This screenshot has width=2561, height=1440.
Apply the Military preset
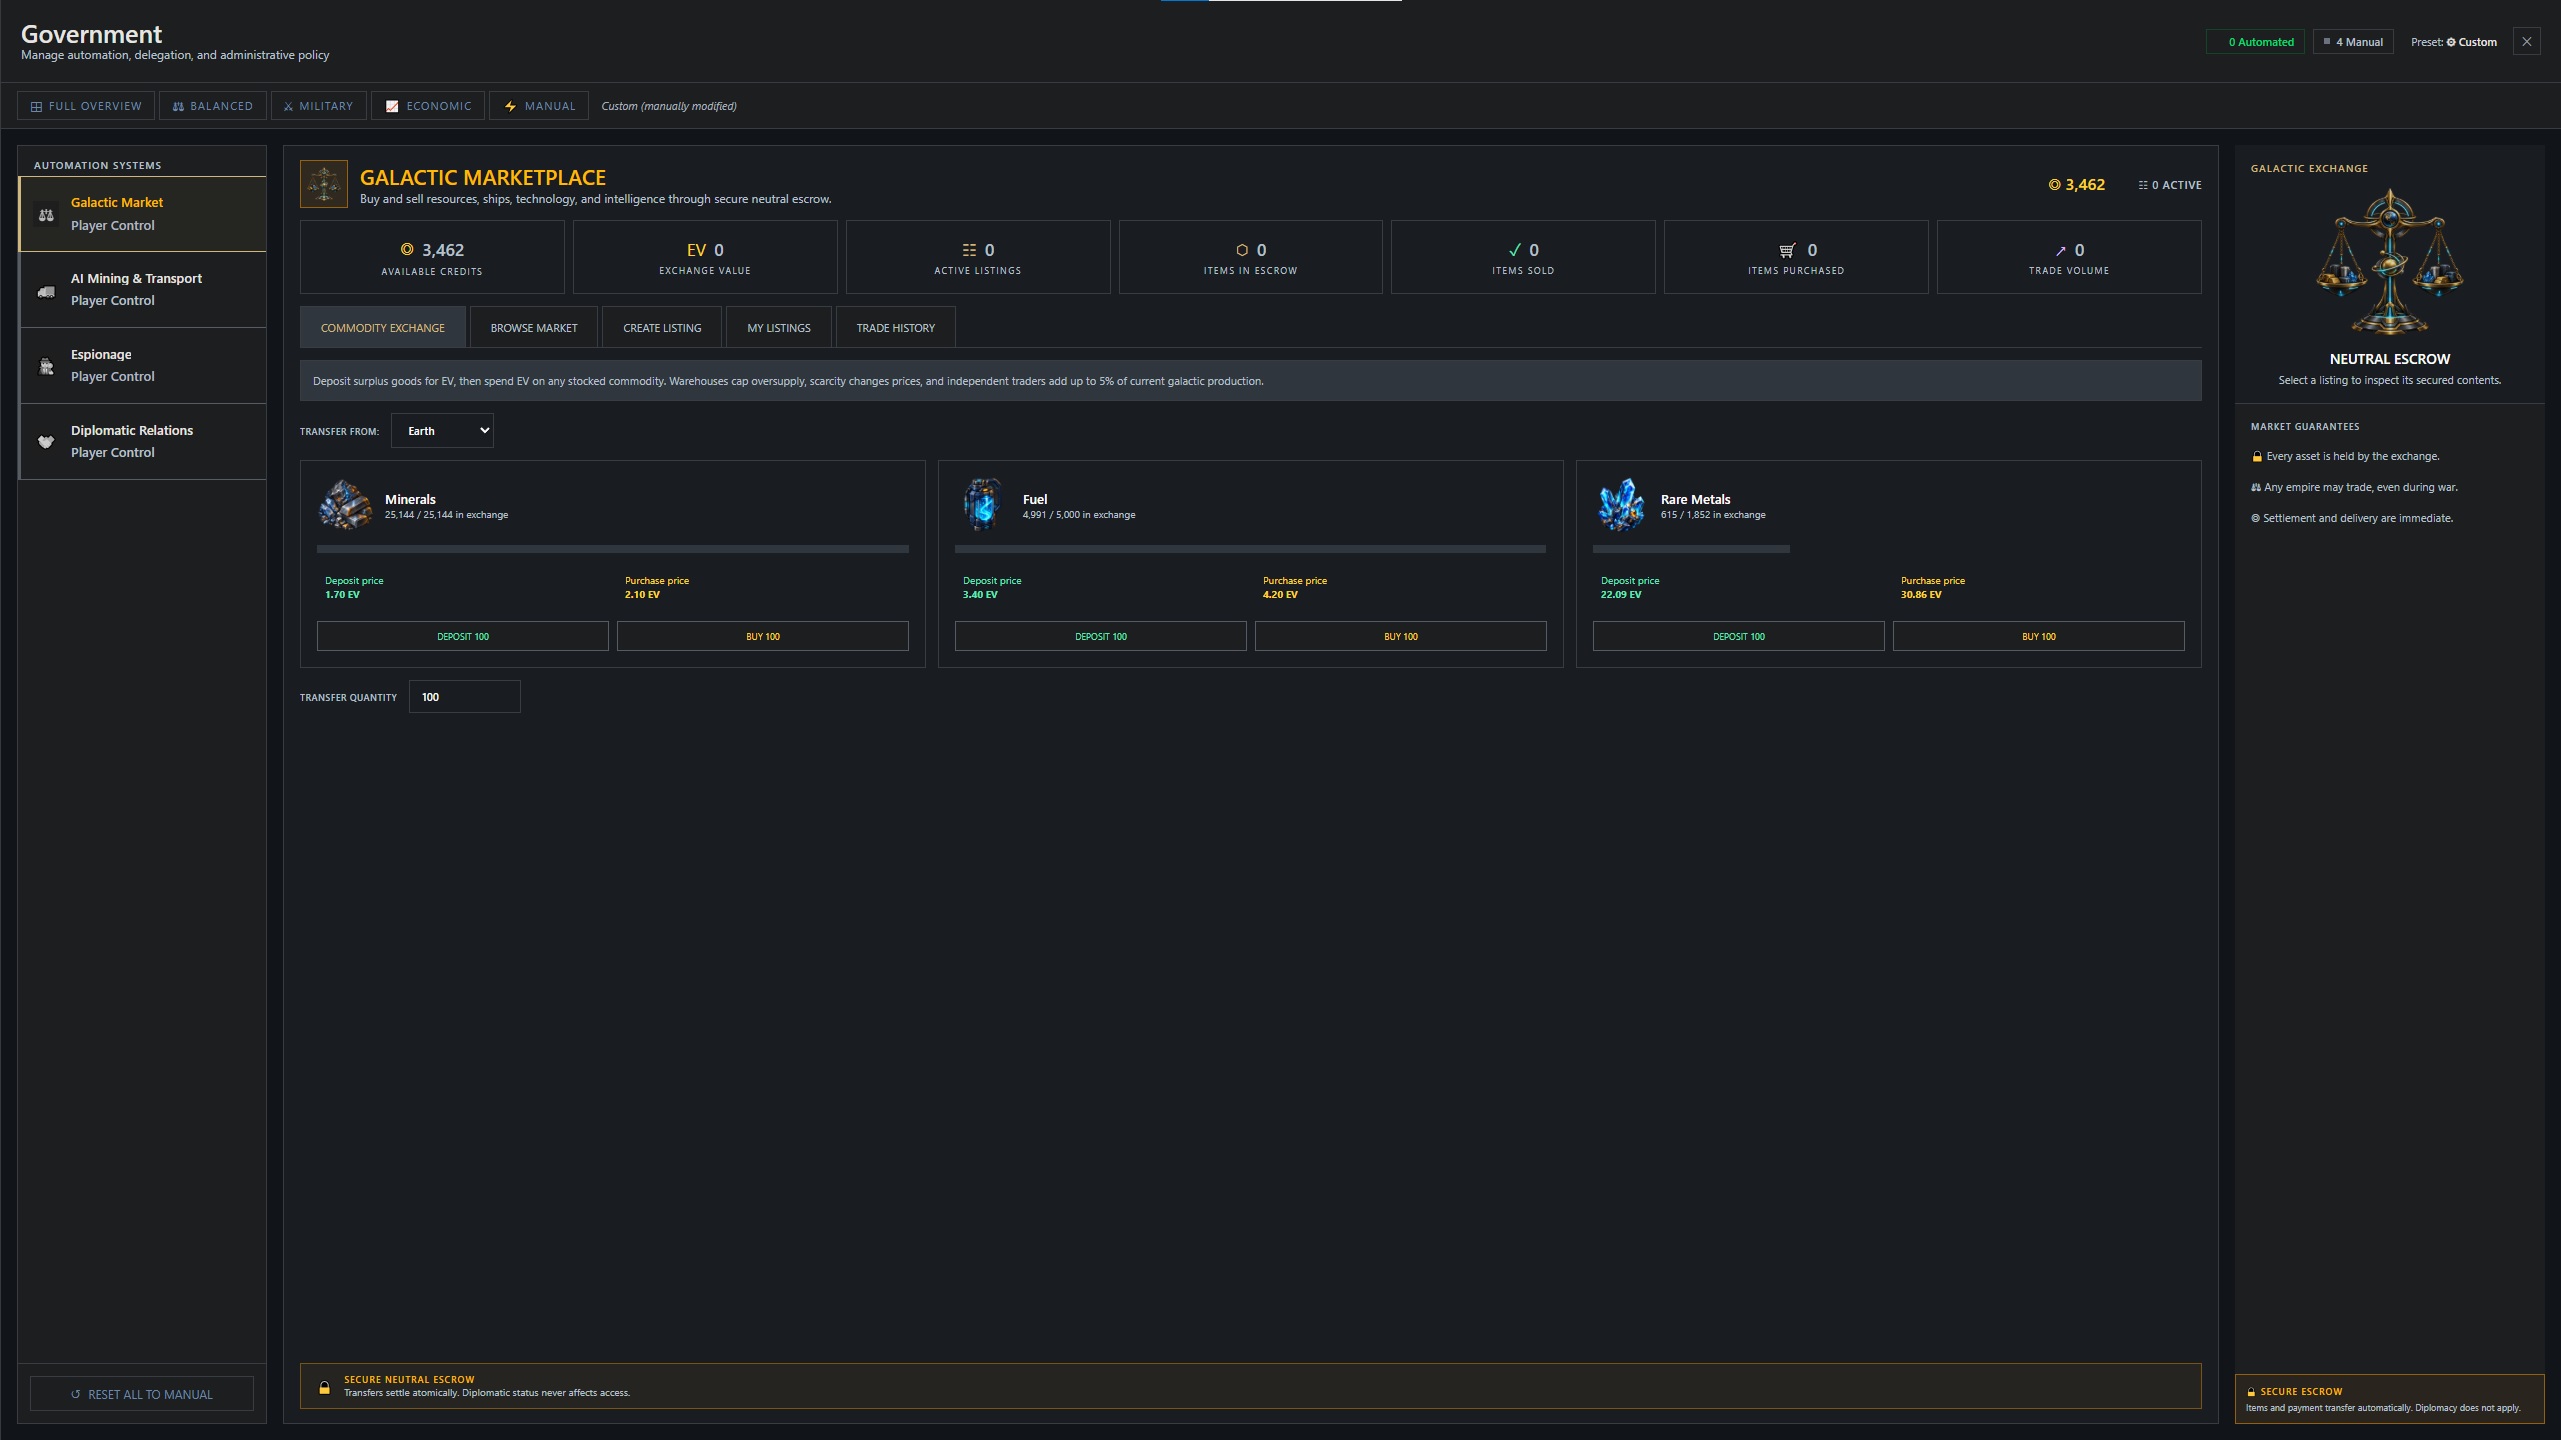[319, 106]
